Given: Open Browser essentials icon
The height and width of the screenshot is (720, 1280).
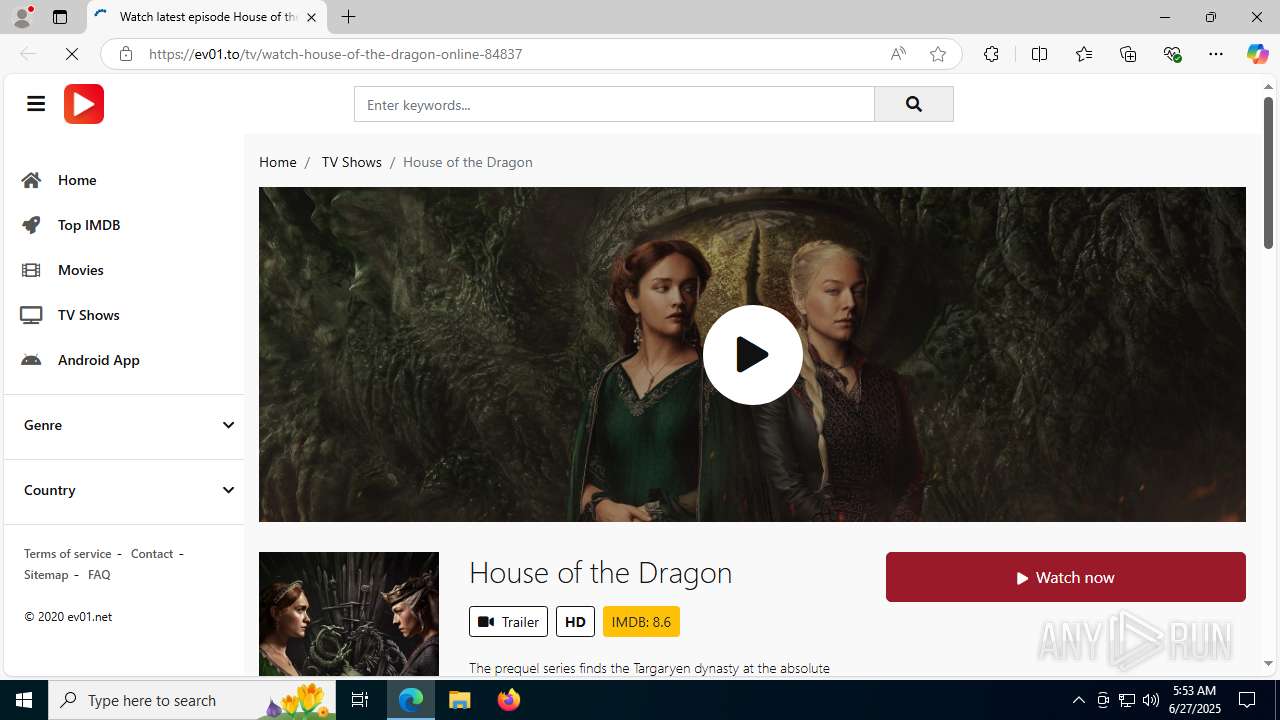Looking at the screenshot, I should (x=1172, y=54).
